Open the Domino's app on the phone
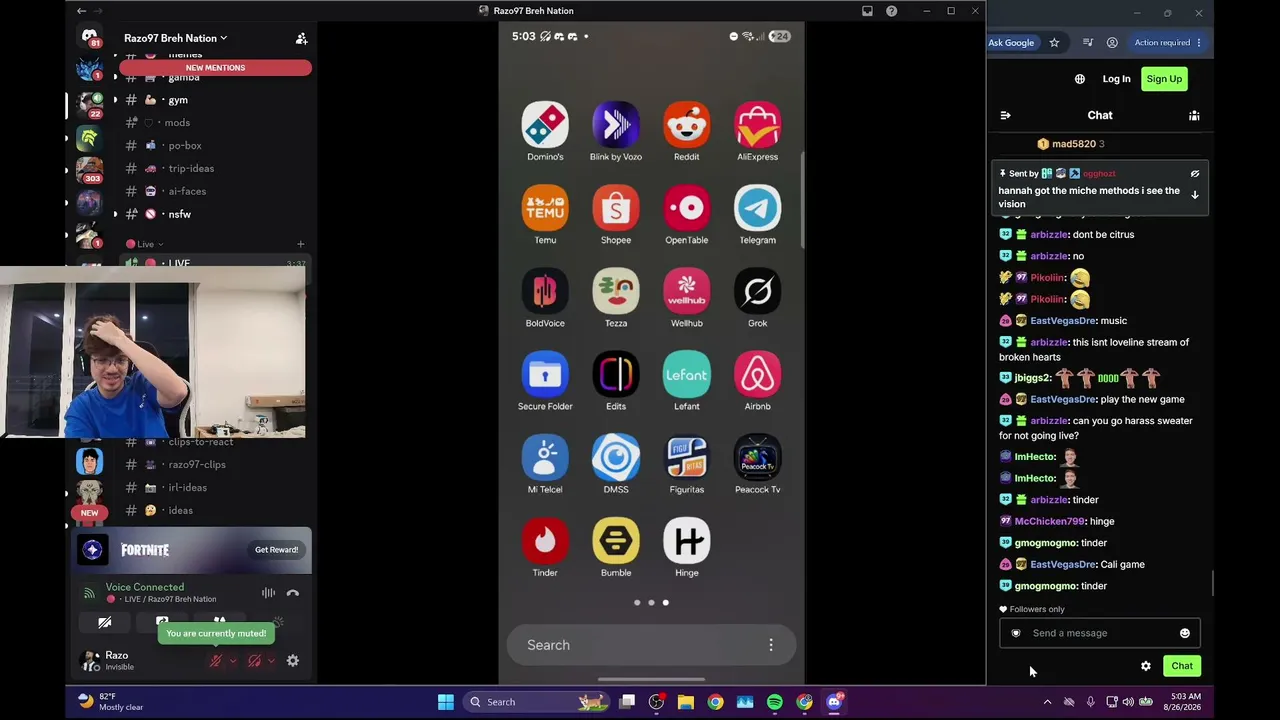 pyautogui.click(x=545, y=126)
